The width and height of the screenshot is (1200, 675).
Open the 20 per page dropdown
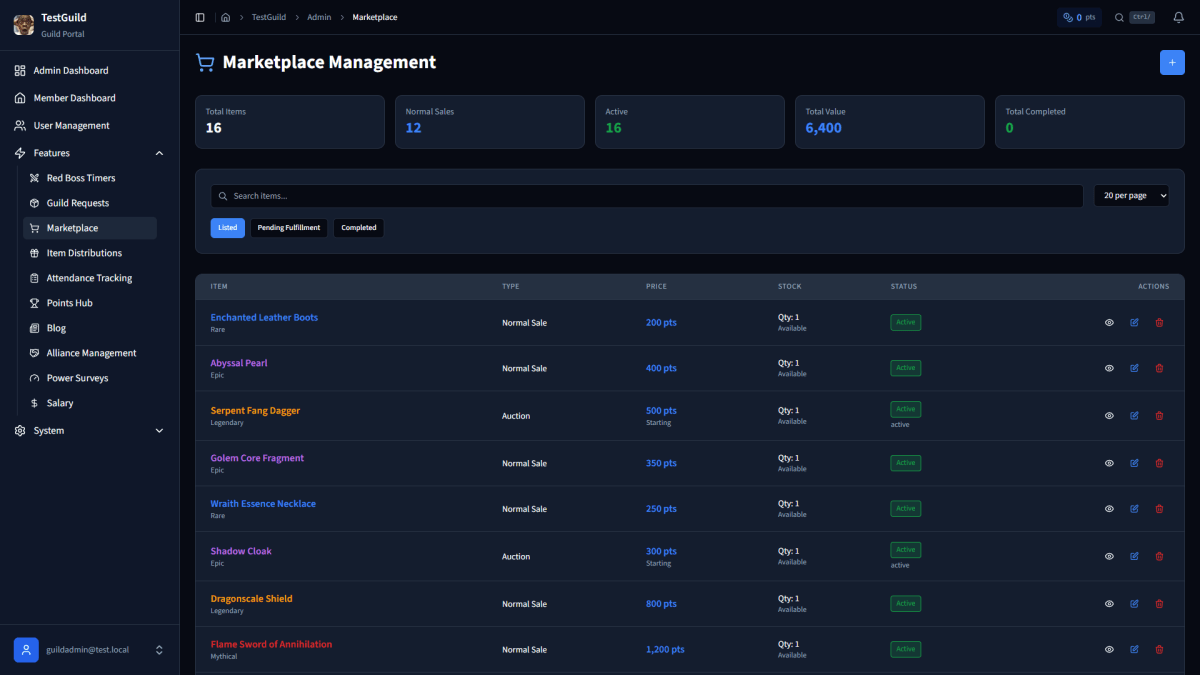coord(1131,195)
